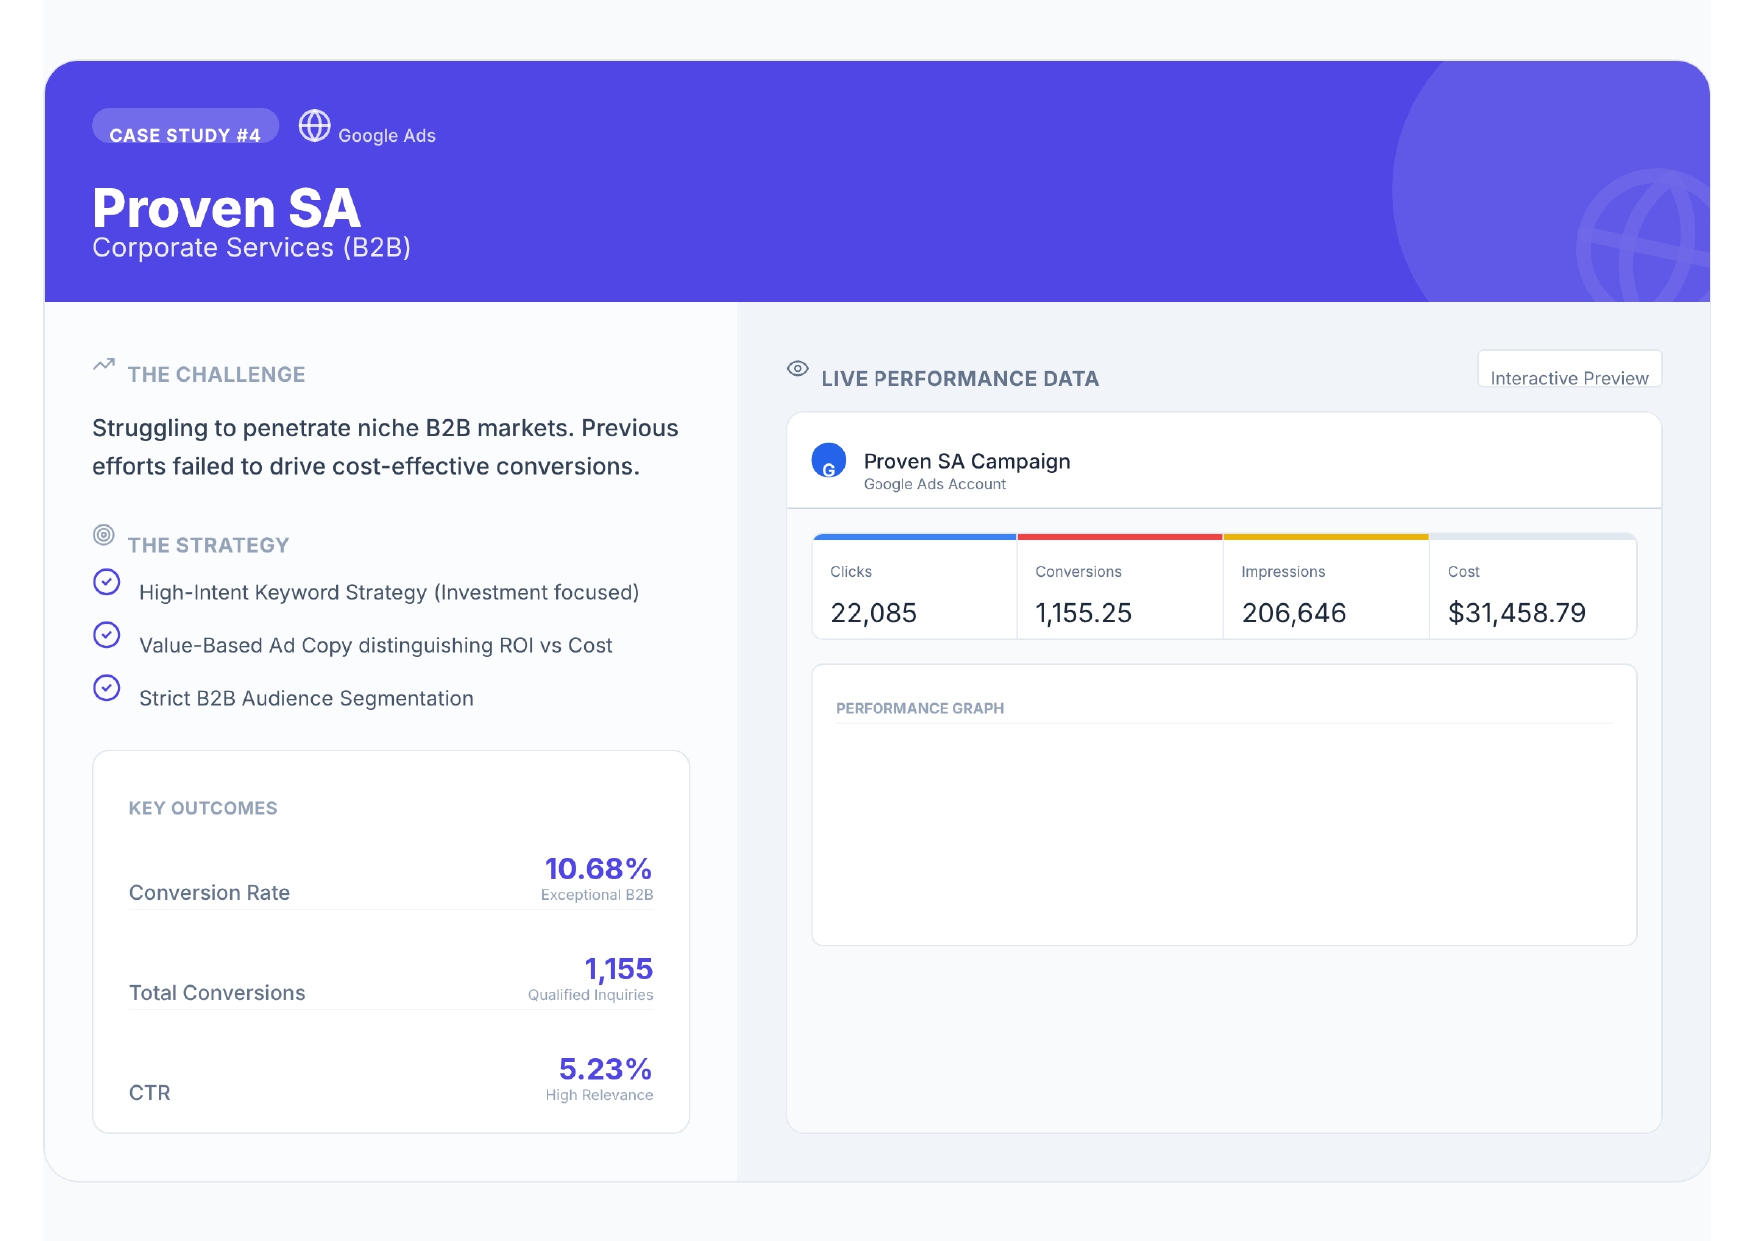Click the Corporate Services (B2B) subtitle
1754x1241 pixels.
point(252,248)
